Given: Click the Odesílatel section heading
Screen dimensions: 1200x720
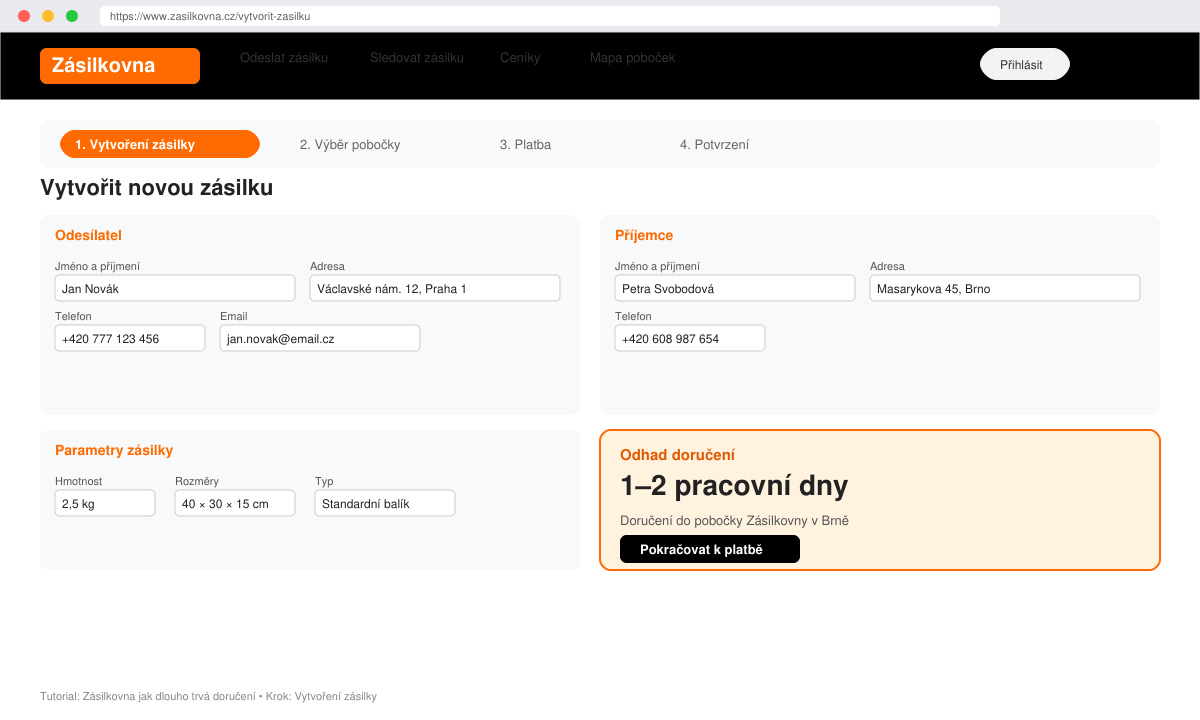Looking at the screenshot, I should (x=88, y=235).
